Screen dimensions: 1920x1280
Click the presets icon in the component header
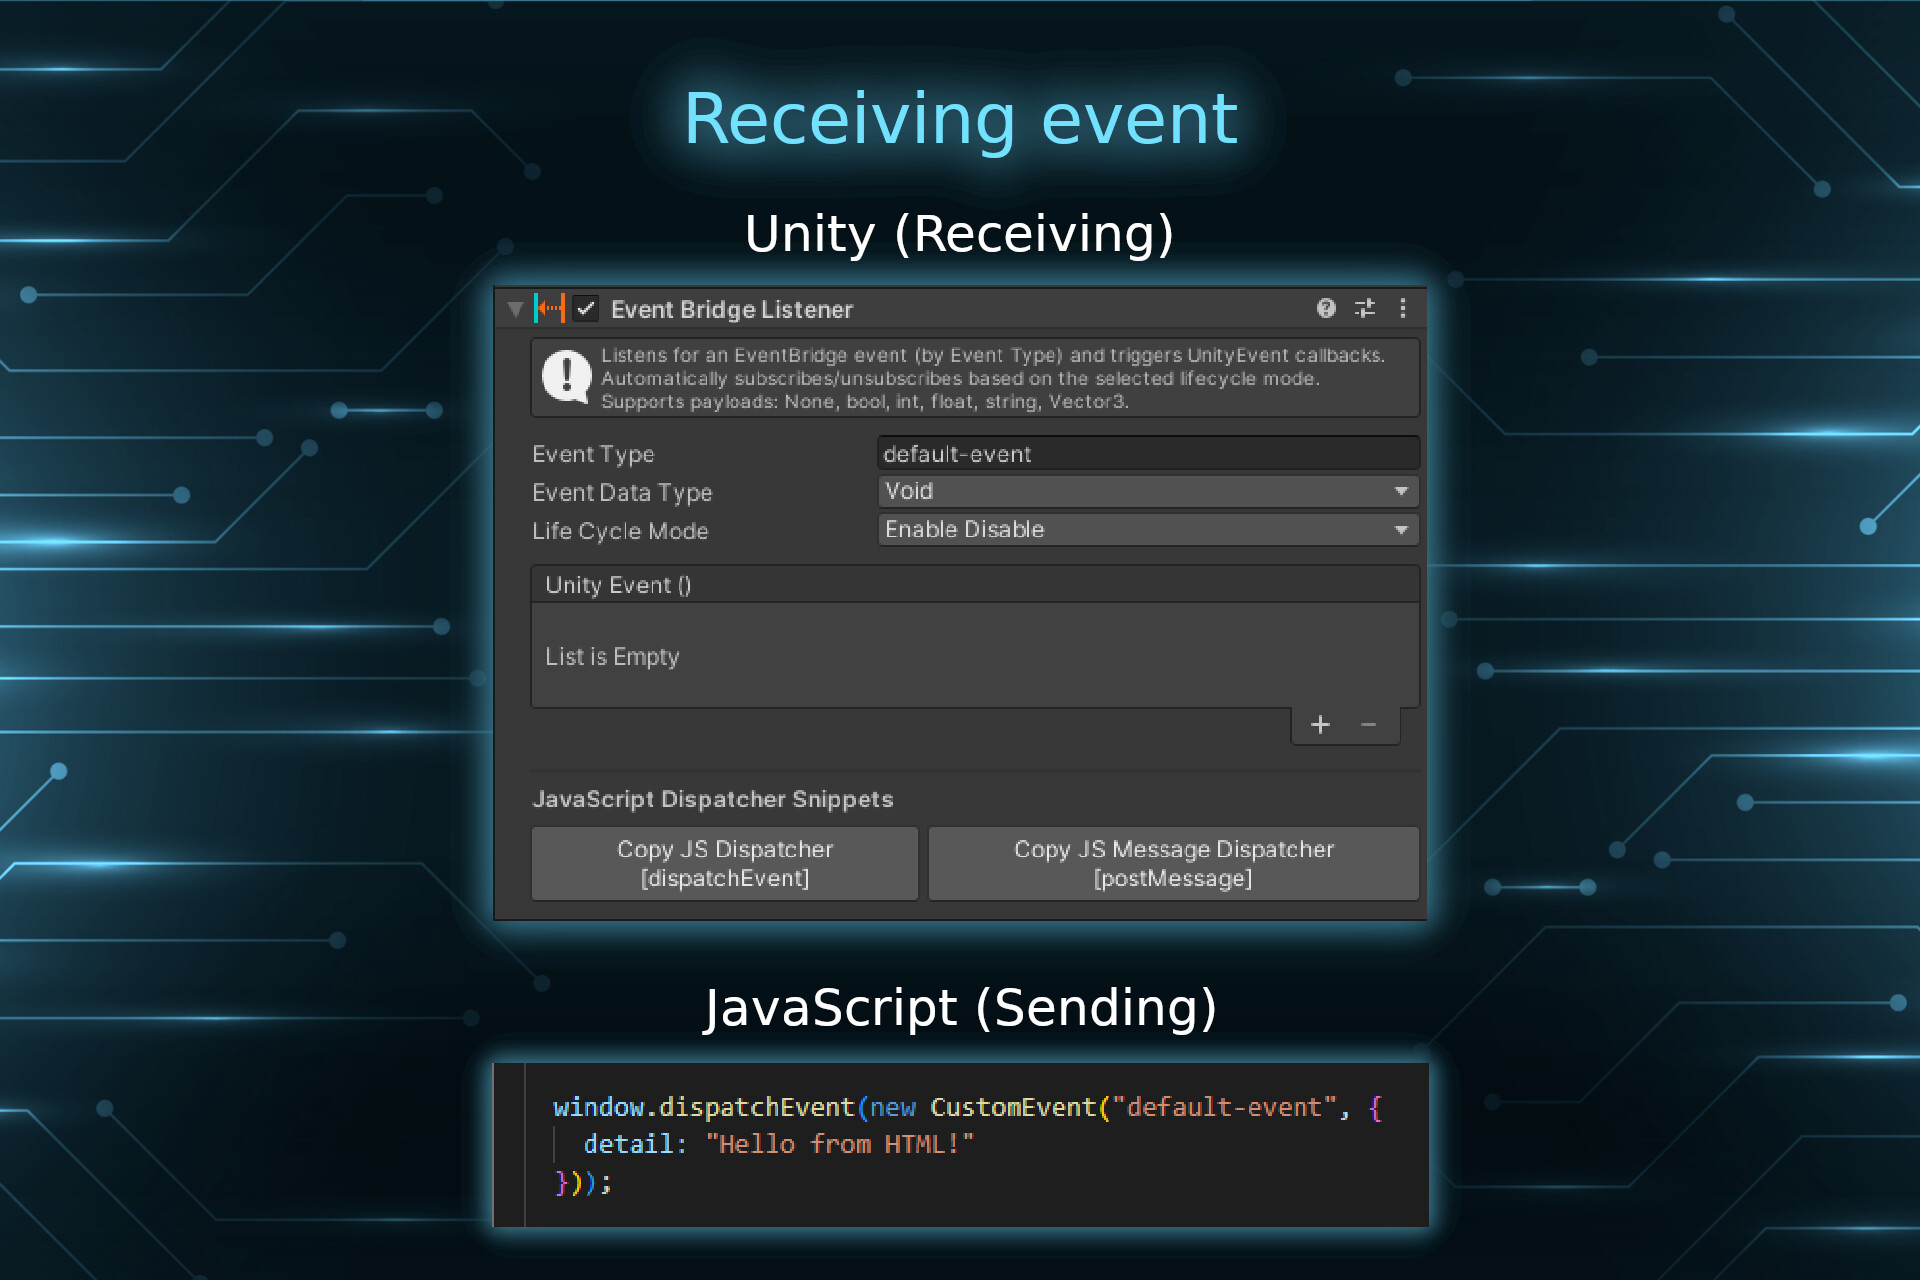click(x=1364, y=309)
